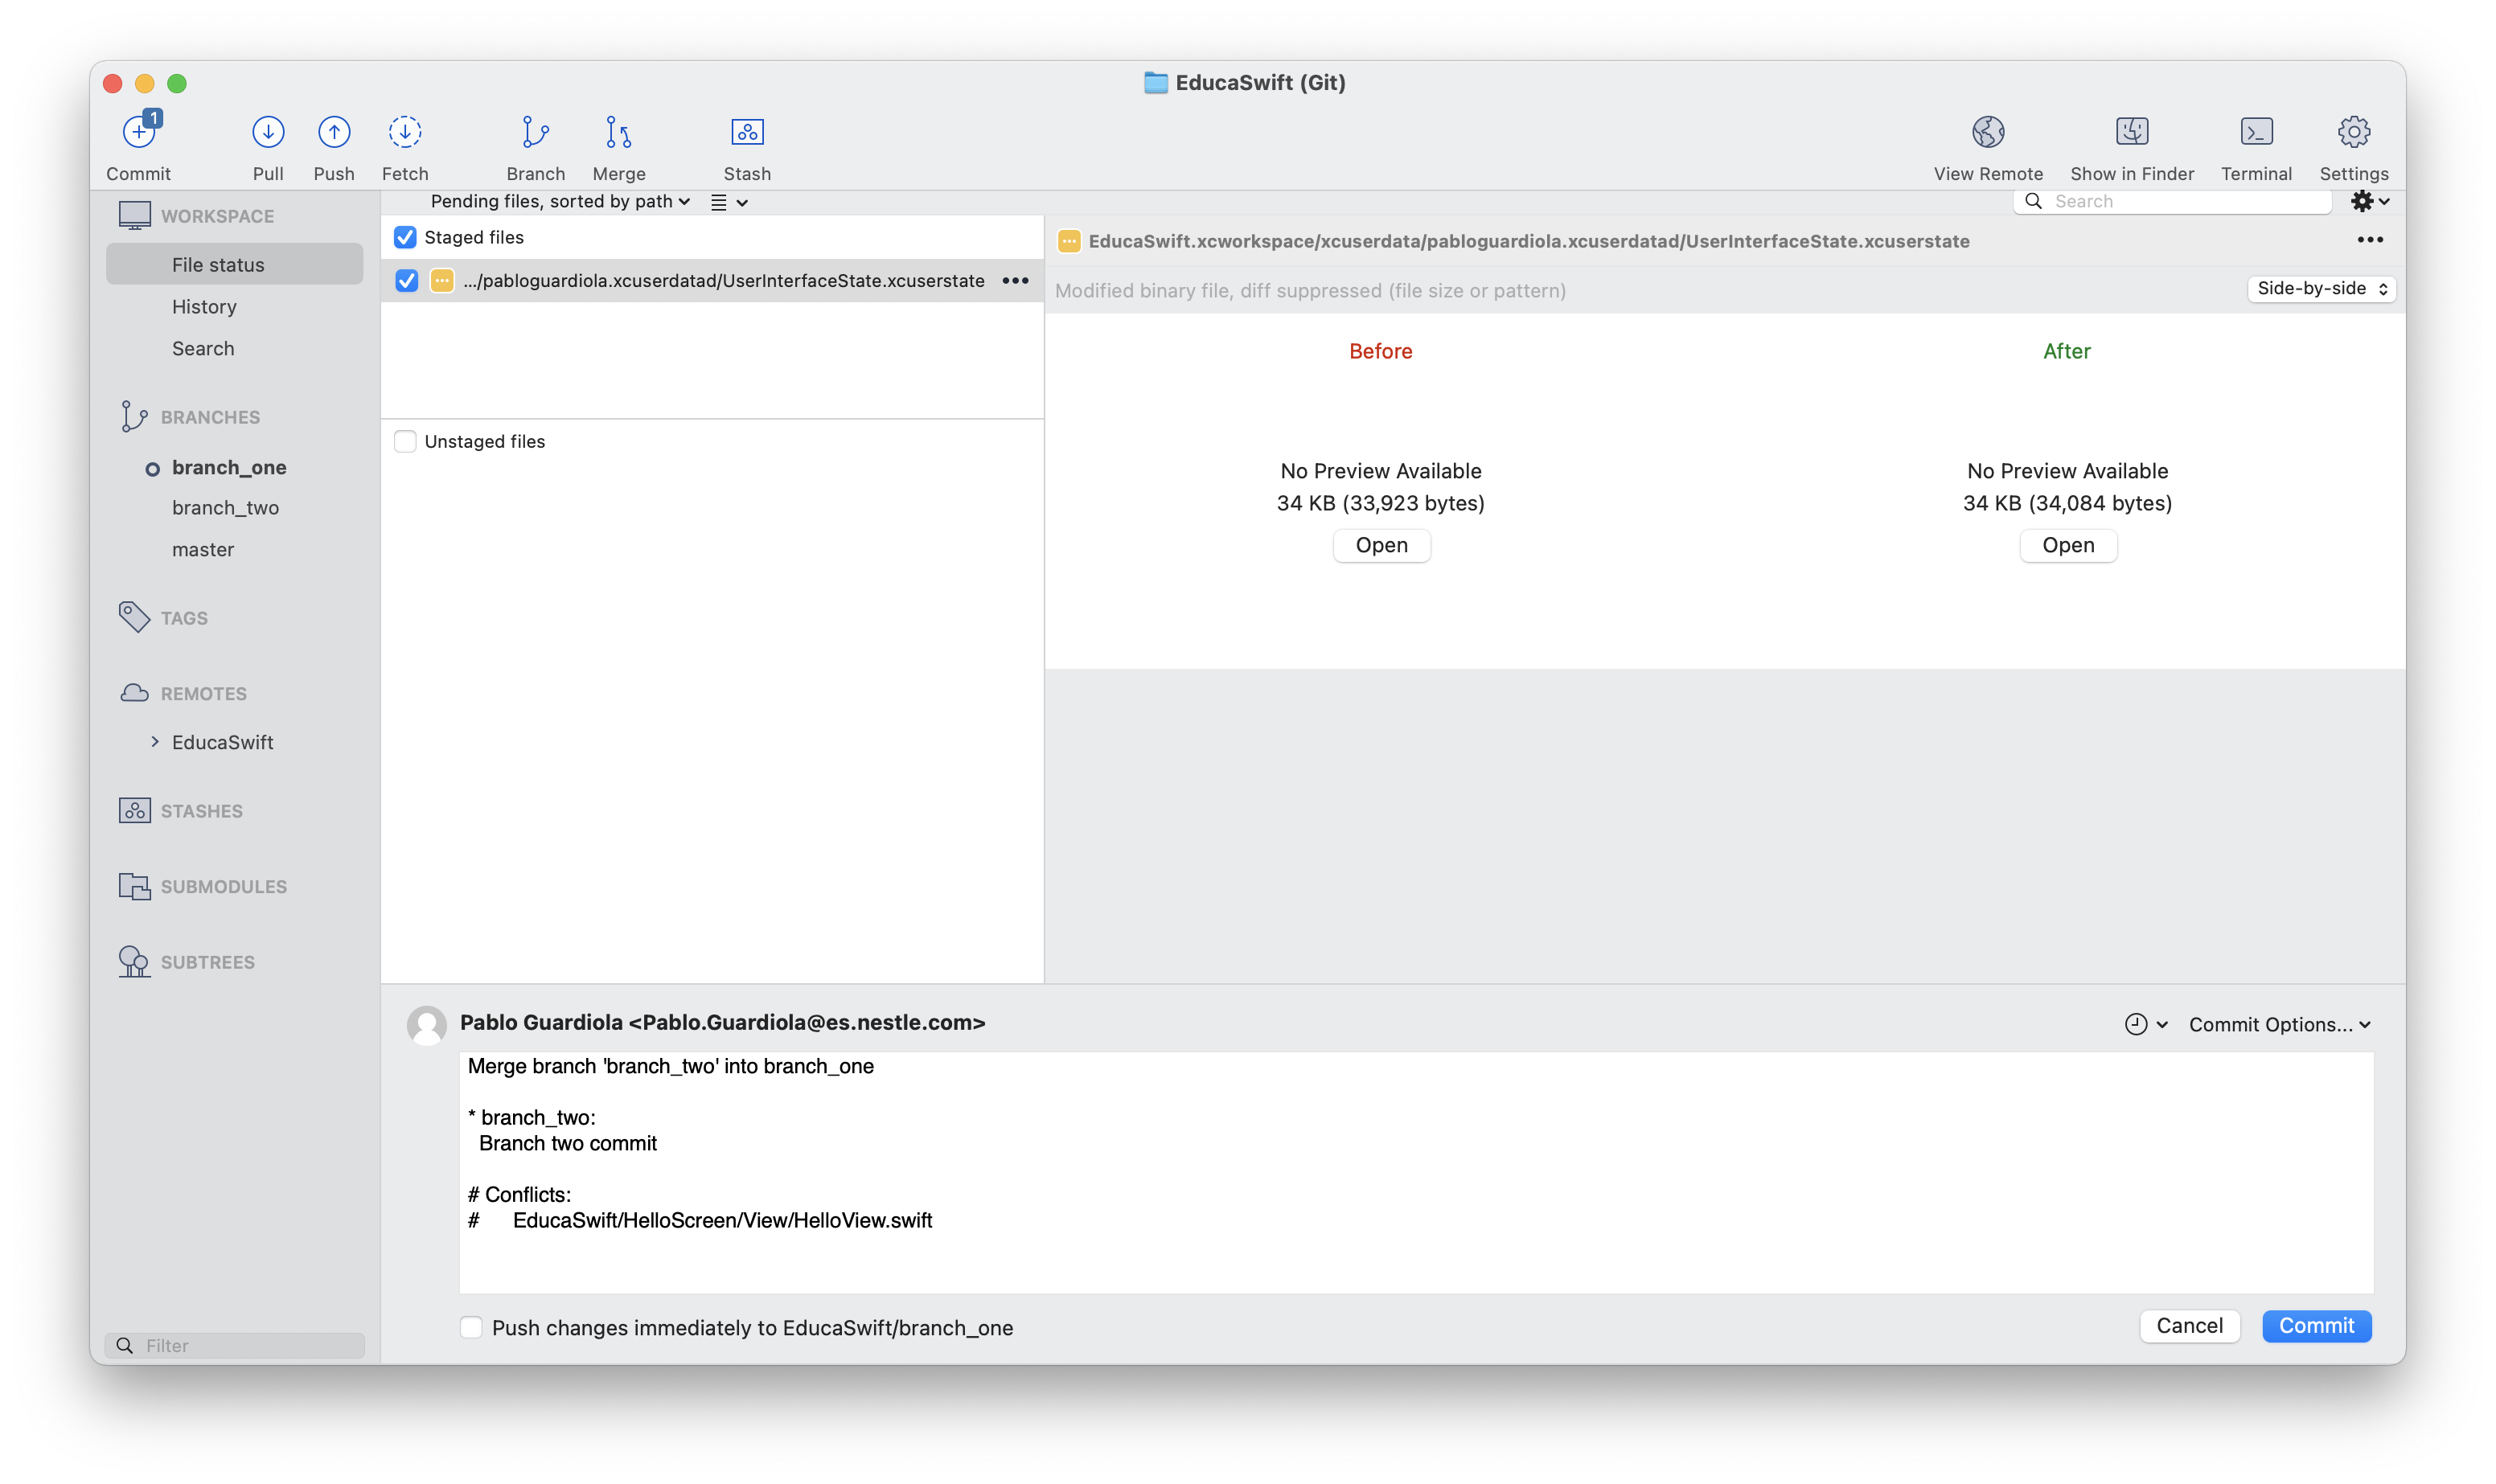Open the Branch tool
Image resolution: width=2496 pixels, height=1484 pixels.
tap(536, 132)
